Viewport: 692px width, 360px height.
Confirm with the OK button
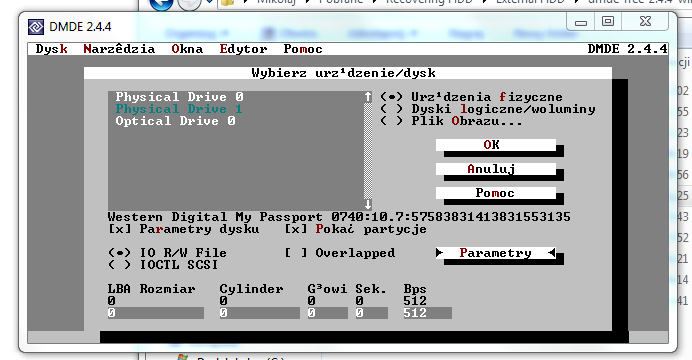tap(496, 145)
